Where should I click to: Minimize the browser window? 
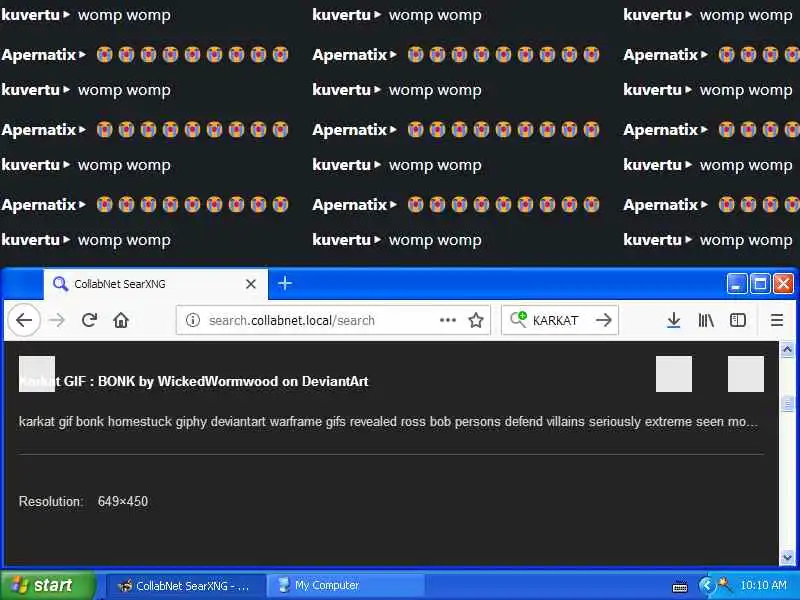(x=736, y=283)
